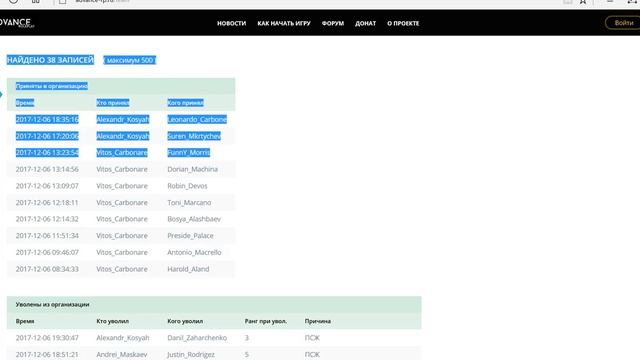The height and width of the screenshot is (360, 640).
Task: Click the timestamp 2017-12-06 13:23:54
Action: tap(47, 152)
